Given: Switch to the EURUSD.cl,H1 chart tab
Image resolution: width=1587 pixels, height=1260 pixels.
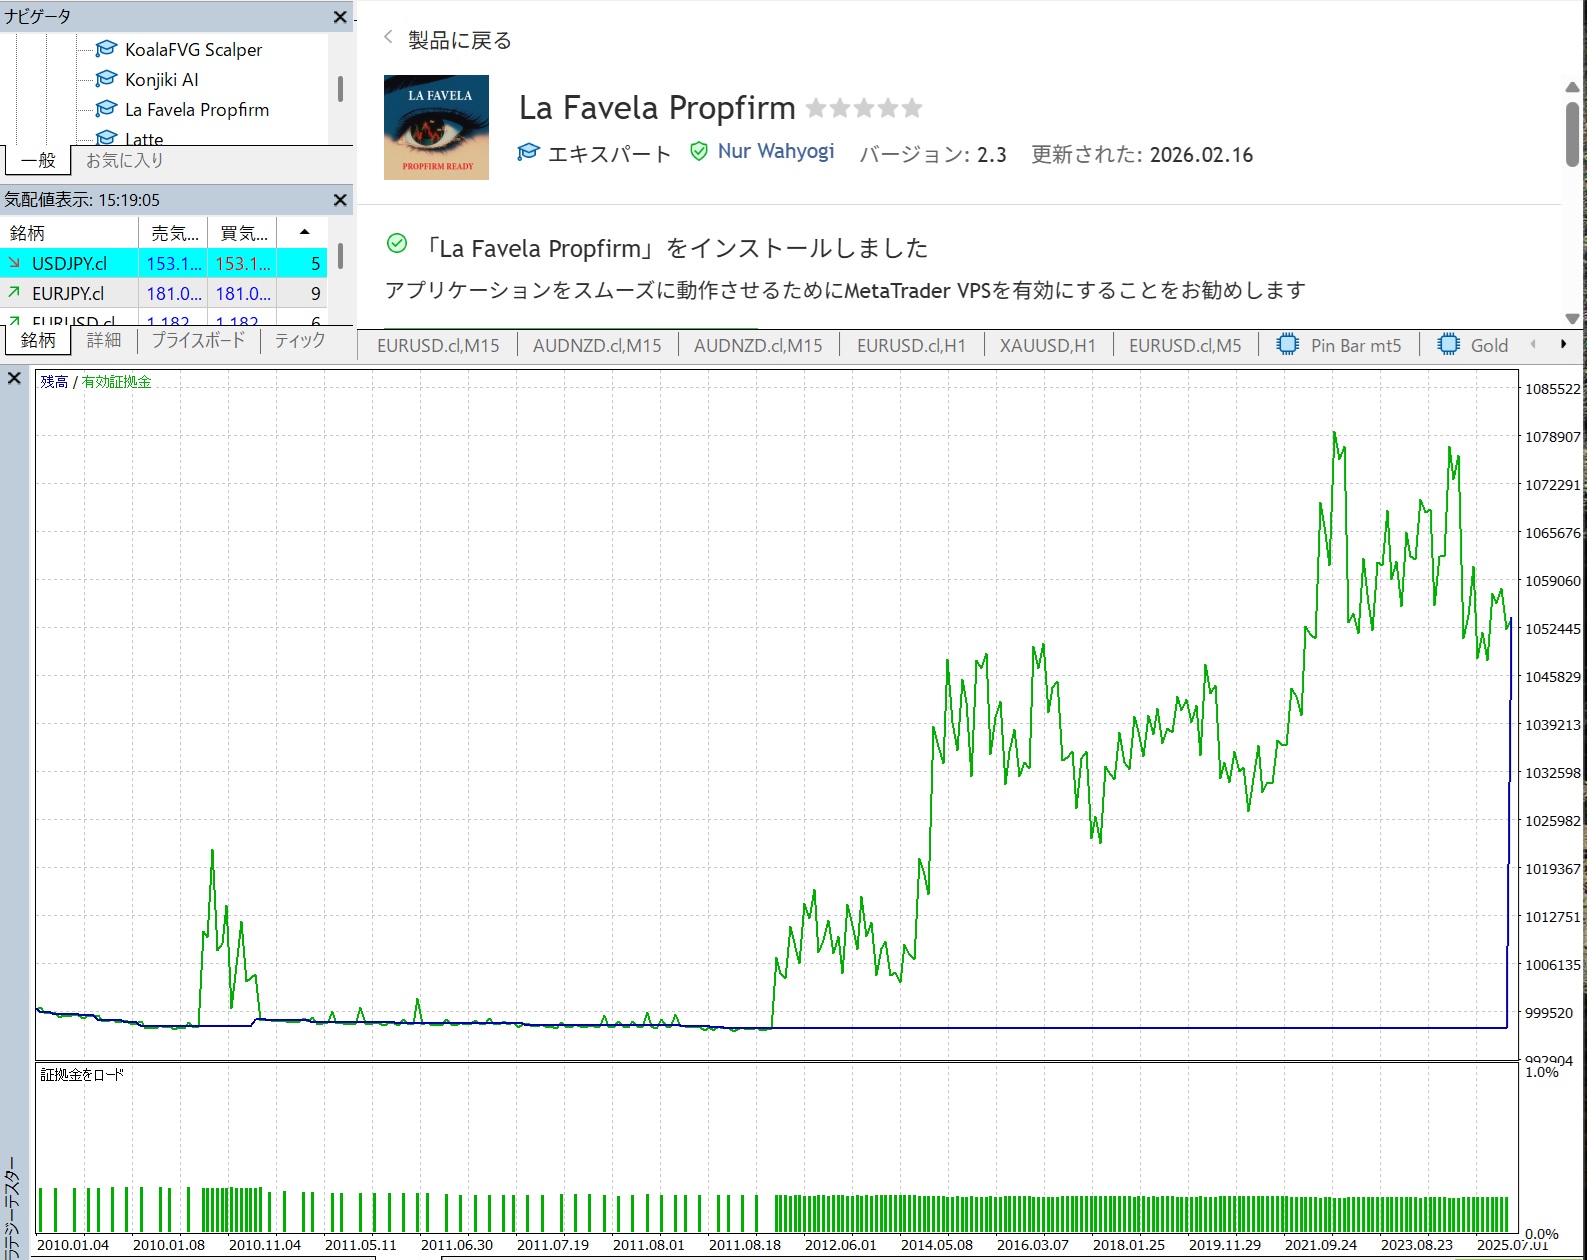Looking at the screenshot, I should click(911, 346).
